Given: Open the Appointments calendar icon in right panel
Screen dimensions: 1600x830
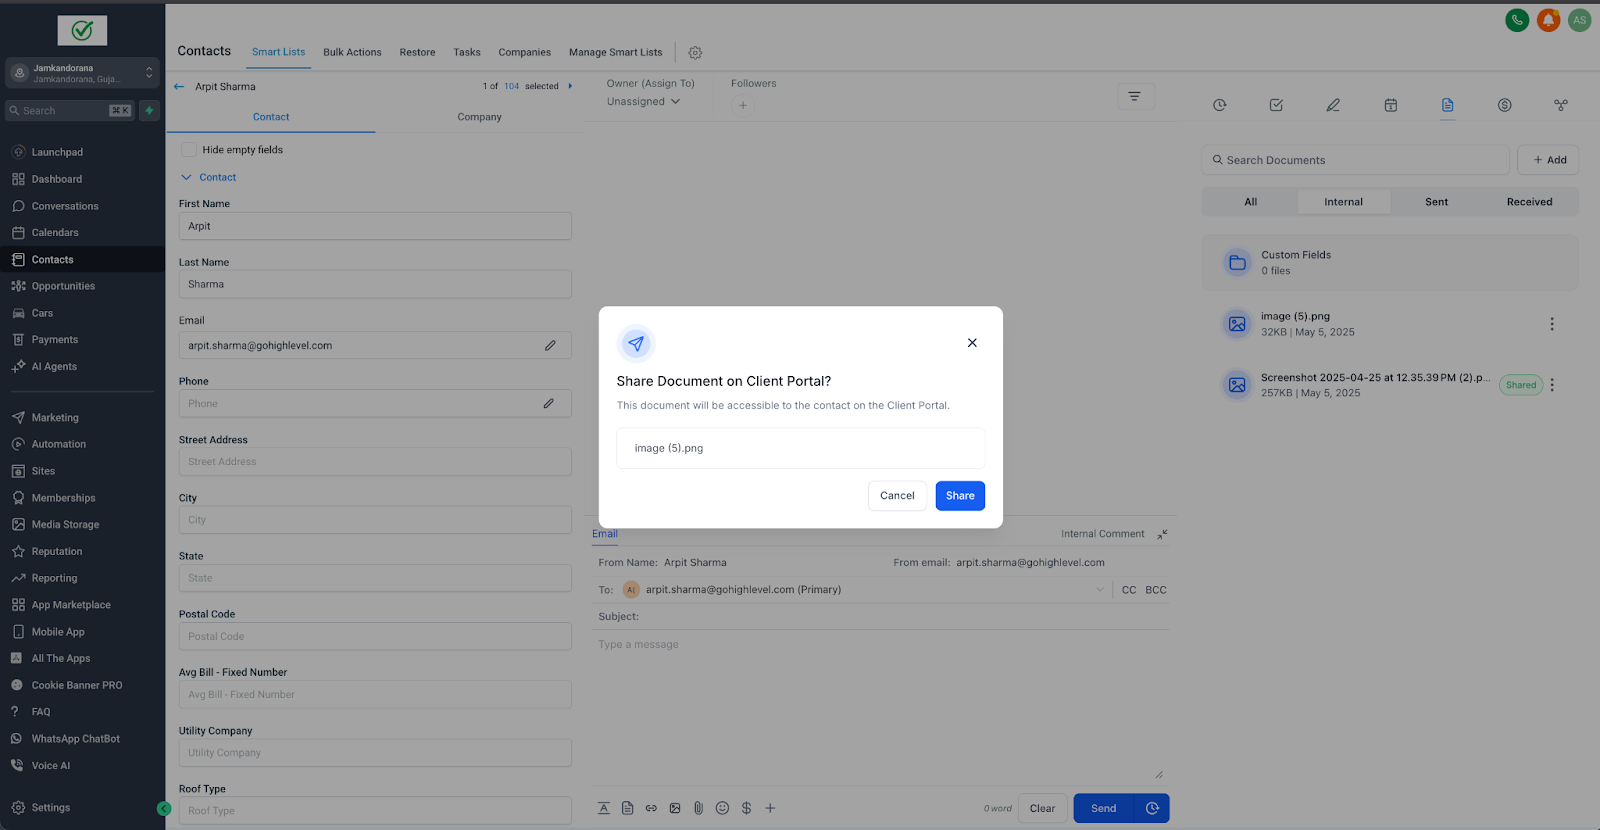Looking at the screenshot, I should click(1390, 105).
